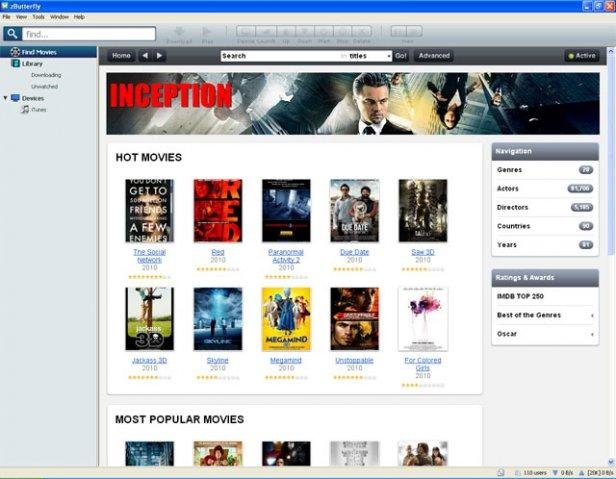The image size is (616, 479).
Task: Browse Years in Navigation panel
Action: click(x=545, y=245)
